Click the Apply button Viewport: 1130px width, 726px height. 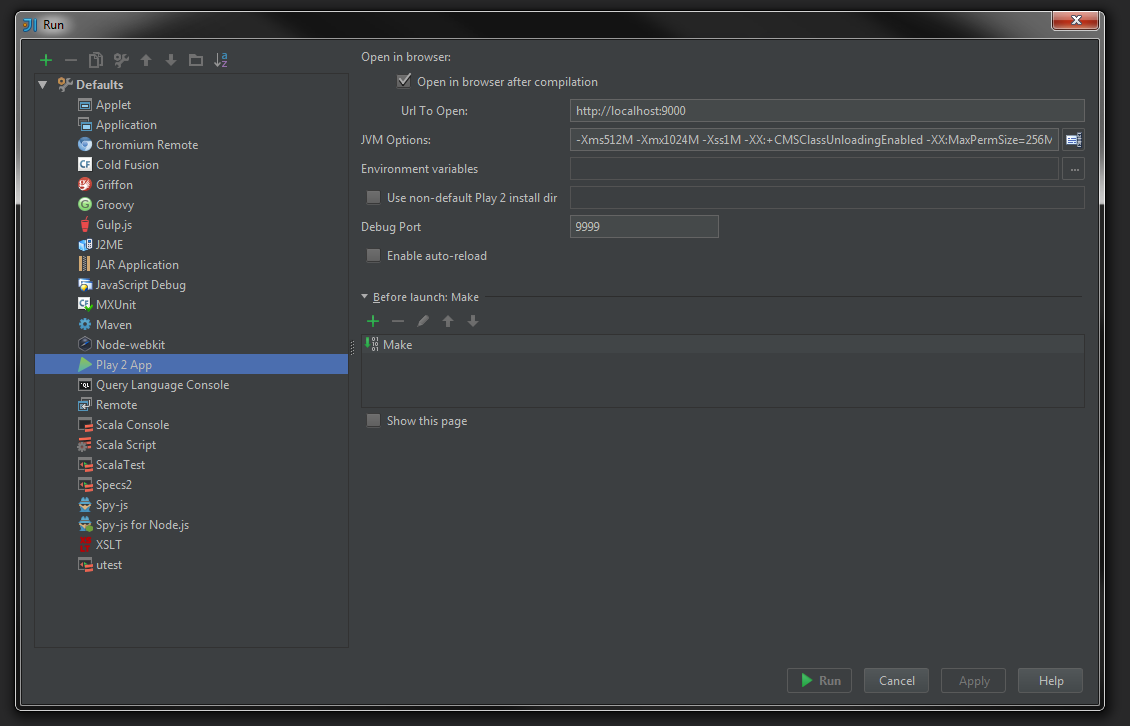pos(974,681)
